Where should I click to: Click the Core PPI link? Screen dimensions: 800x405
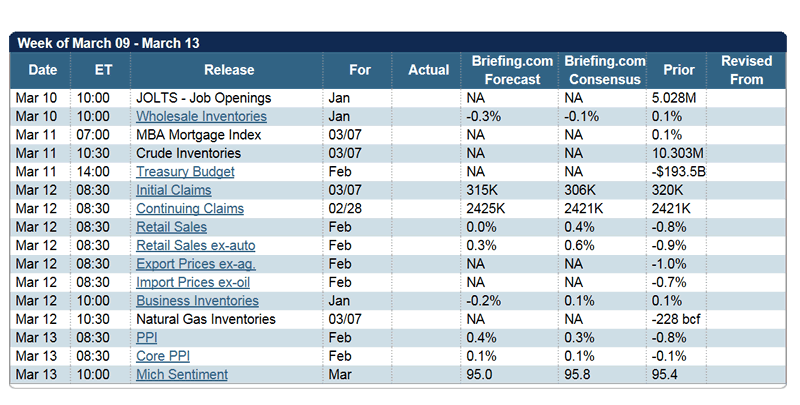click(163, 356)
